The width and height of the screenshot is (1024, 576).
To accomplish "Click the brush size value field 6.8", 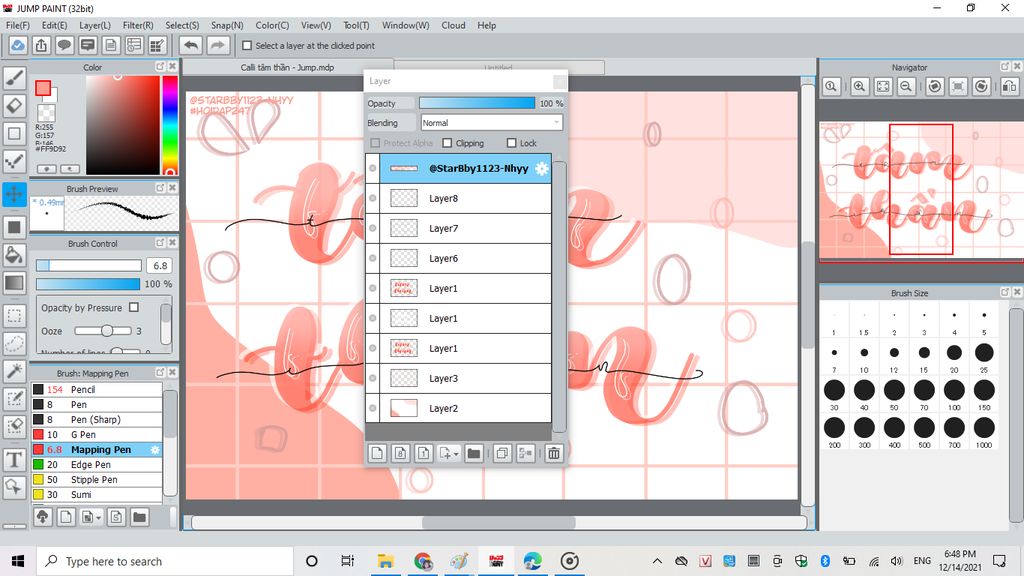I will point(160,265).
